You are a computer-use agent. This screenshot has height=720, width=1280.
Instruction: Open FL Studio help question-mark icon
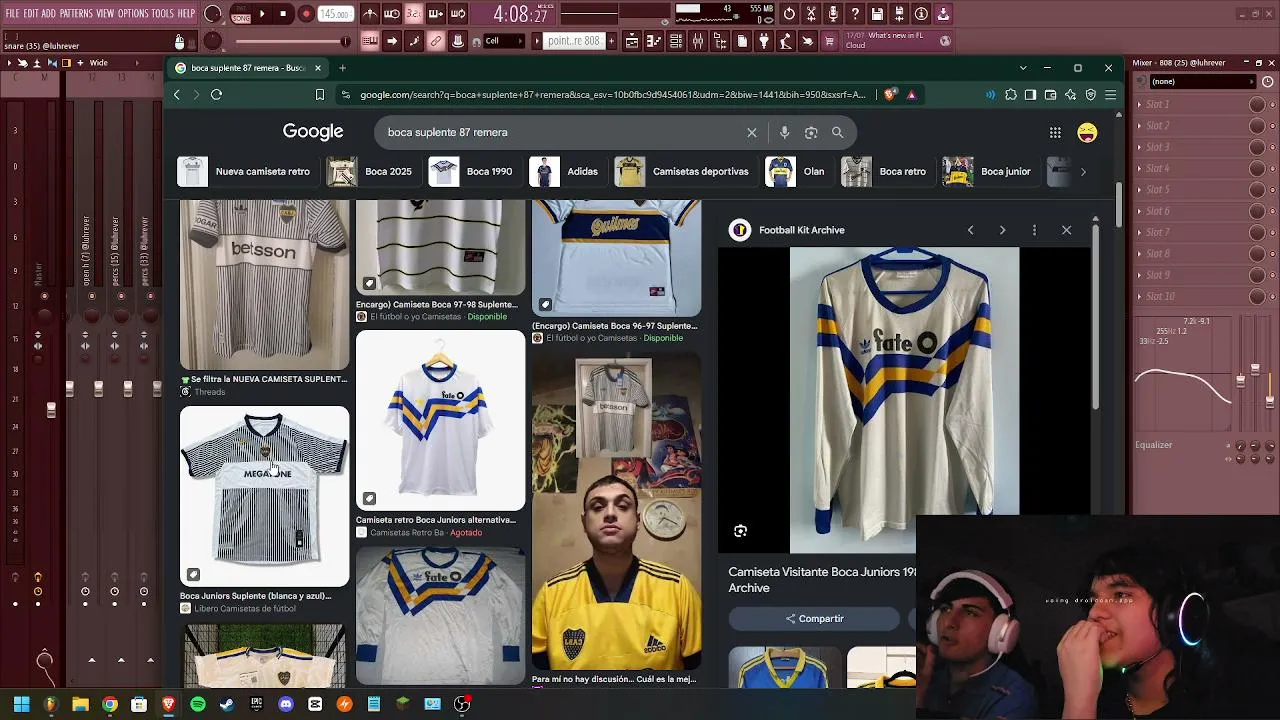855,14
